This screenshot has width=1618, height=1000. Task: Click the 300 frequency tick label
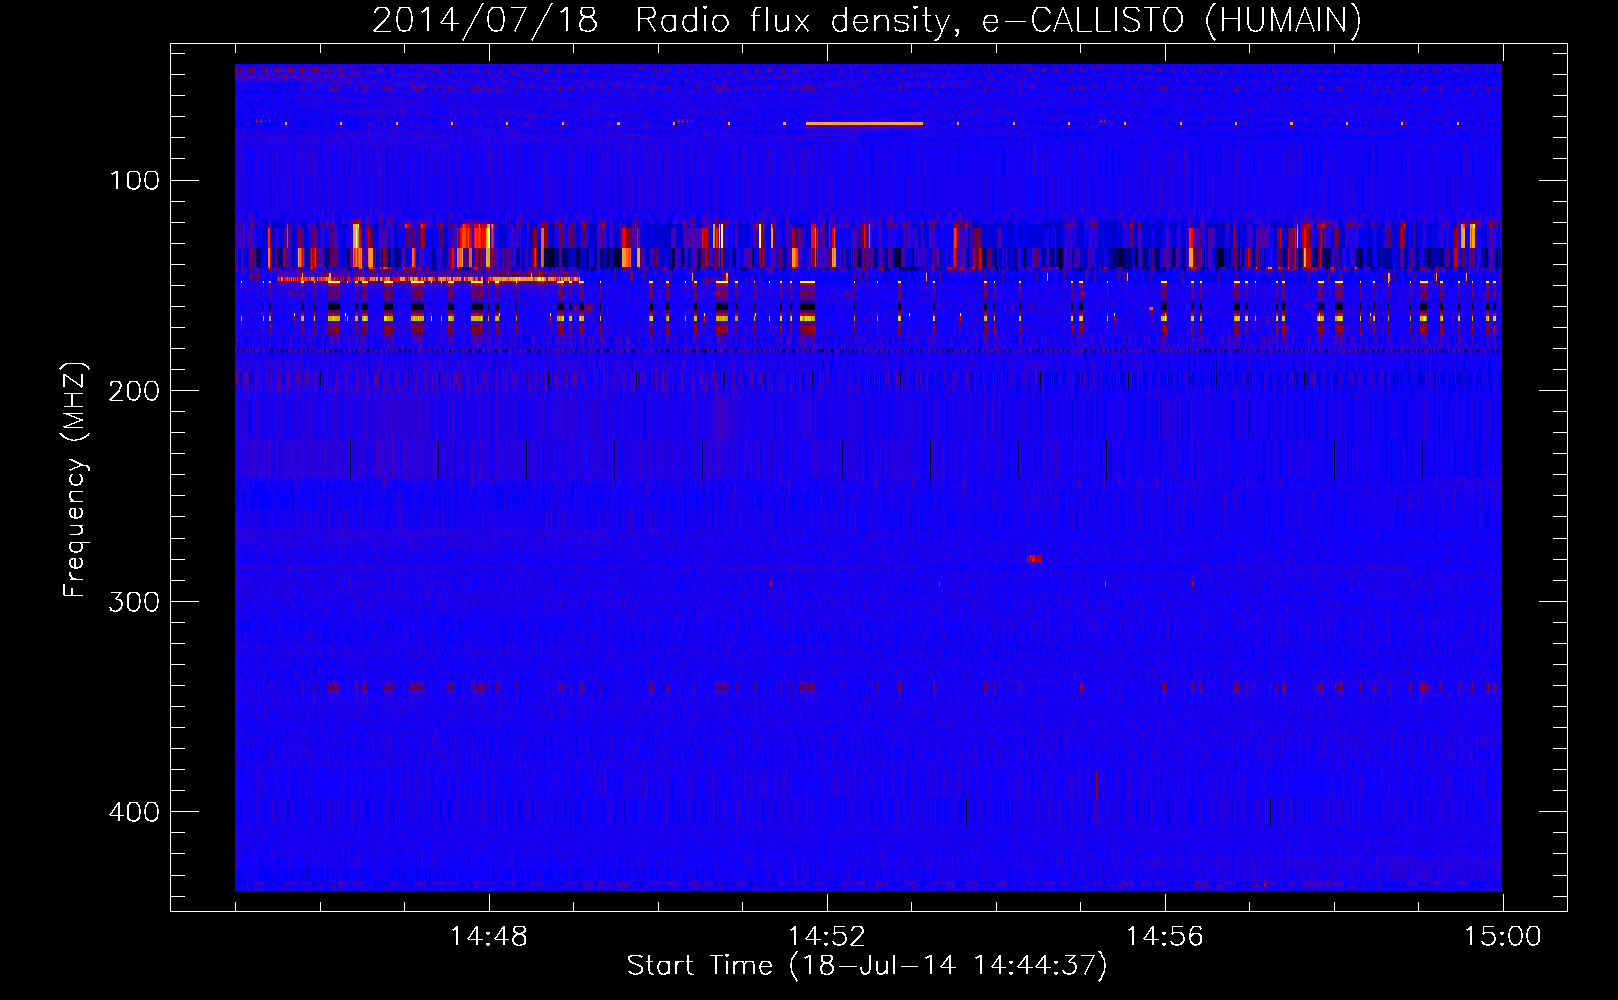point(134,601)
